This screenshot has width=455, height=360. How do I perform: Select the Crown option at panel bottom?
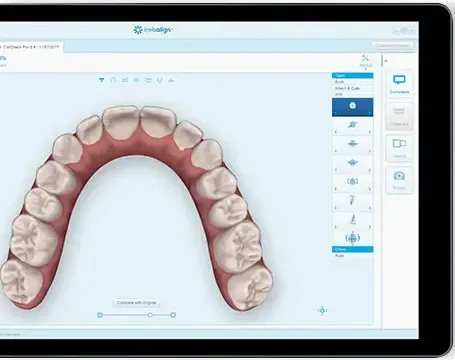click(352, 249)
